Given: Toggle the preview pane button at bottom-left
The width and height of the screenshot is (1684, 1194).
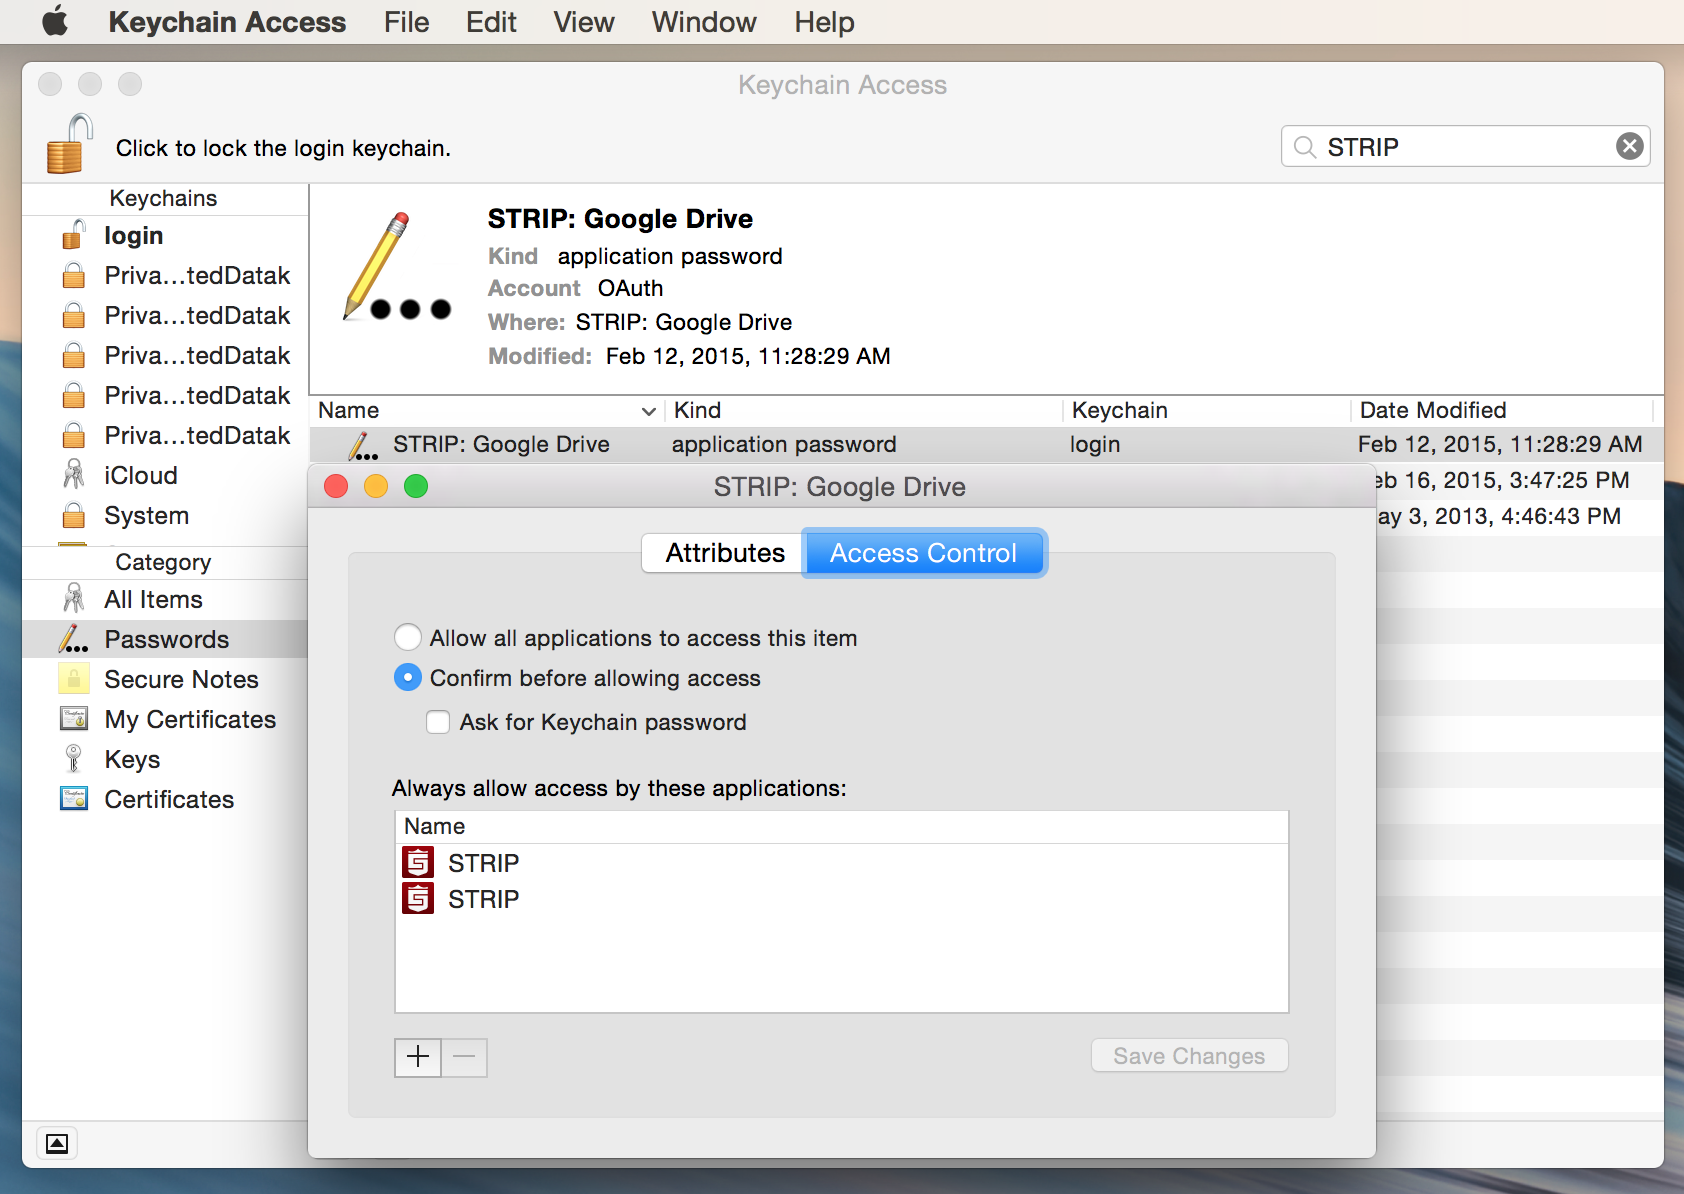Looking at the screenshot, I should tap(57, 1143).
